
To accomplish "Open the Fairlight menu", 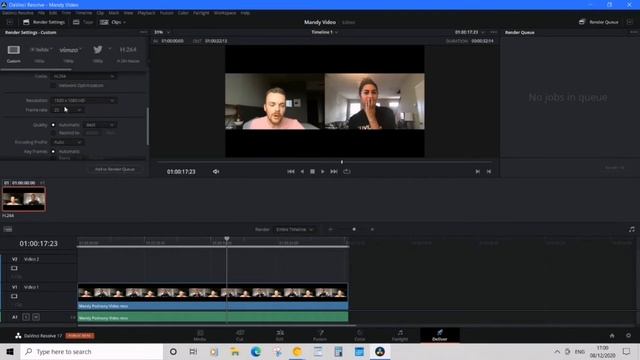I will [x=201, y=13].
